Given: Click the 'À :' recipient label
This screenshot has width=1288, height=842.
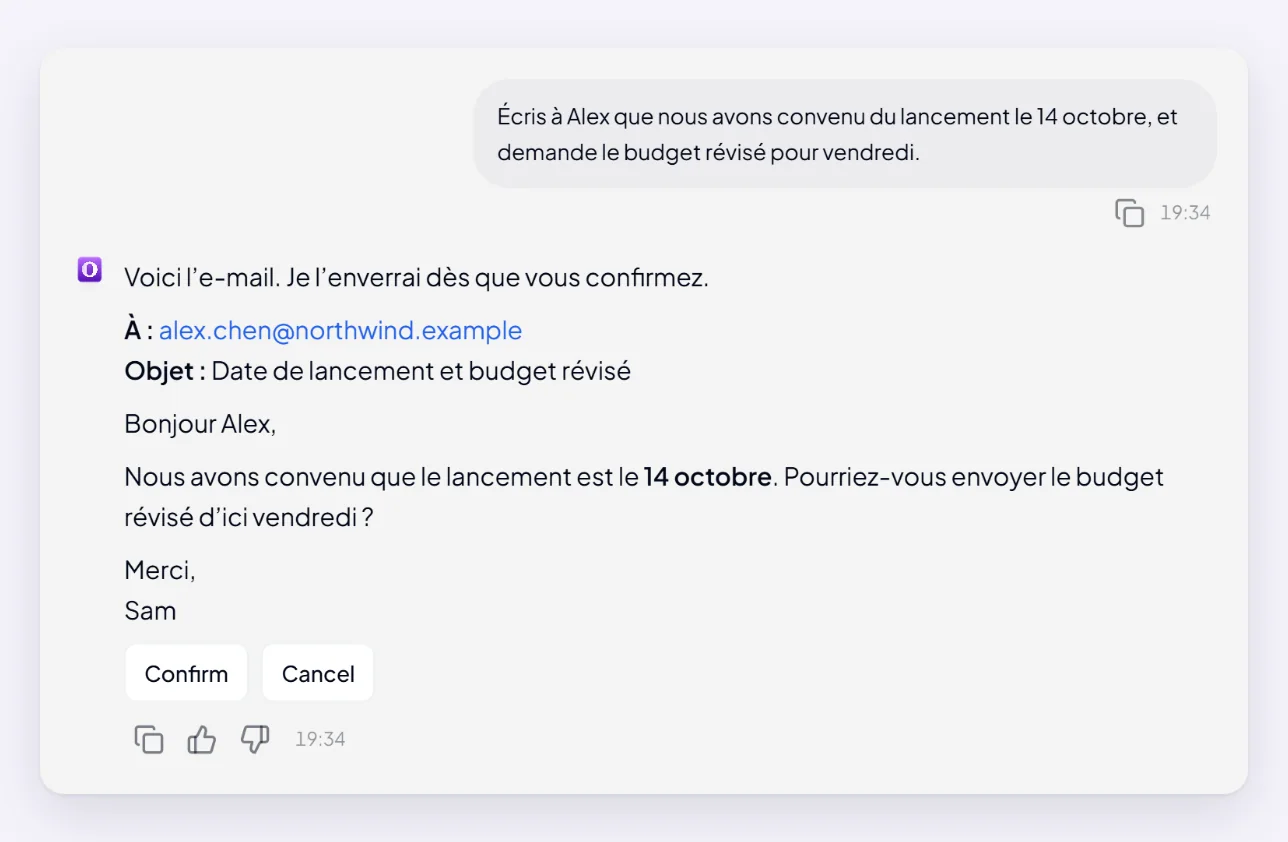Looking at the screenshot, I should click(x=139, y=330).
